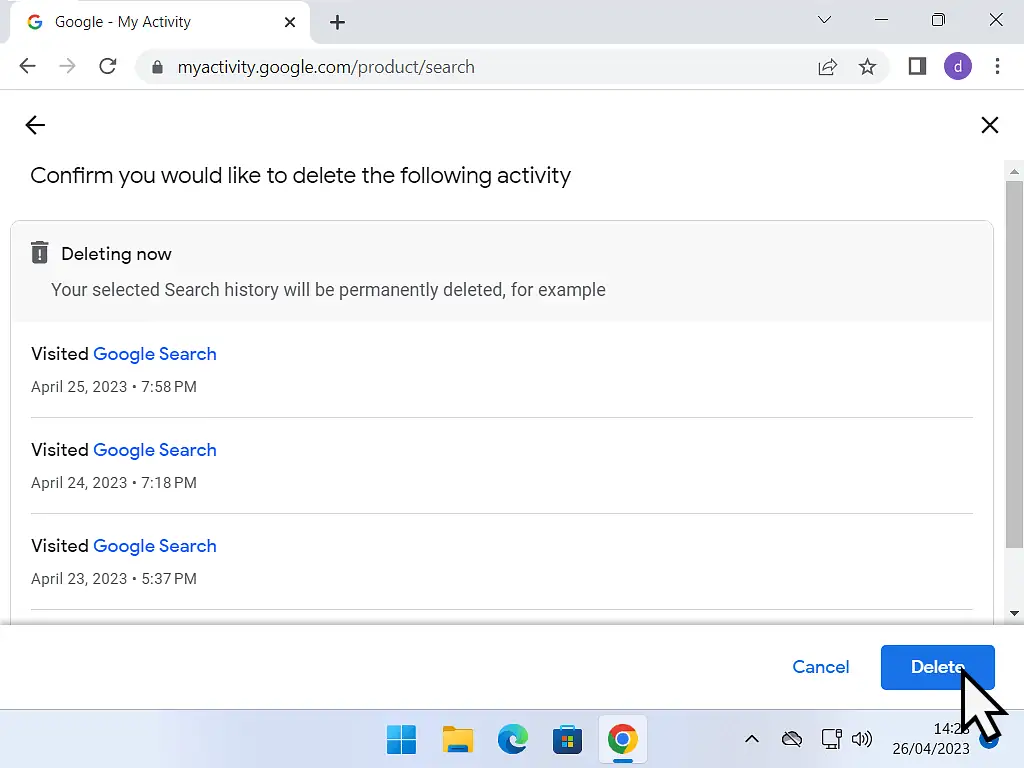
Task: Click the browser back navigation arrow
Action: coord(27,67)
